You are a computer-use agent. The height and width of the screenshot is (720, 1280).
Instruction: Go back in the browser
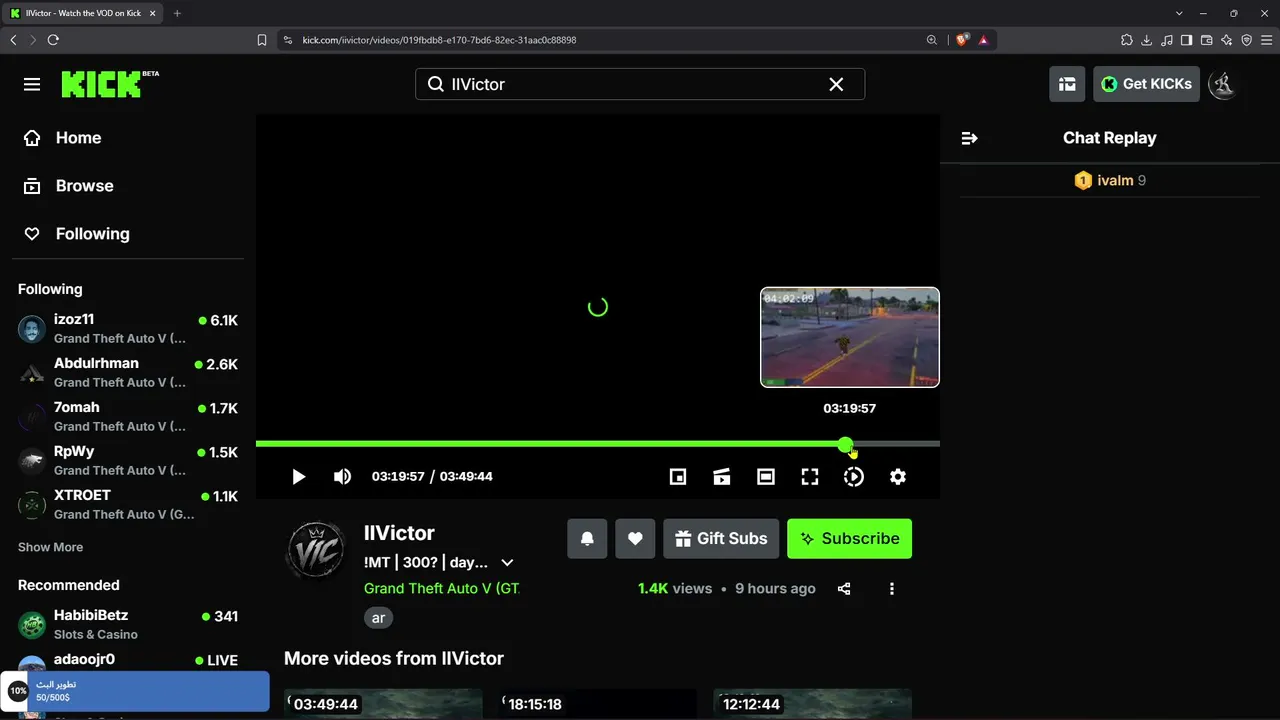(13, 40)
